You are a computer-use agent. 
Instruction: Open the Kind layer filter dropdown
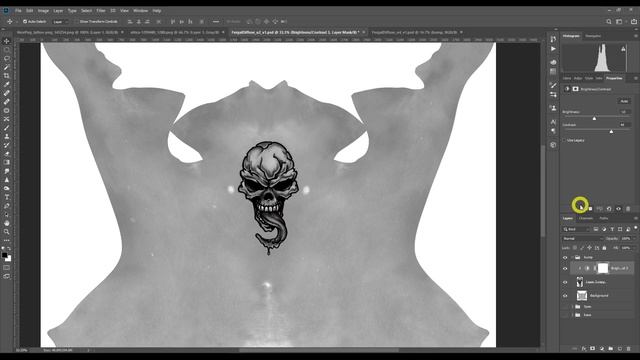(x=576, y=229)
